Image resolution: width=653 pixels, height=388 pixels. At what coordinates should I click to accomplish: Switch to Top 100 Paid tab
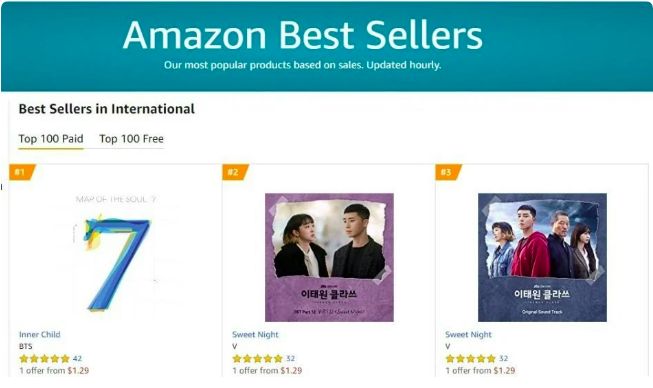pos(51,139)
